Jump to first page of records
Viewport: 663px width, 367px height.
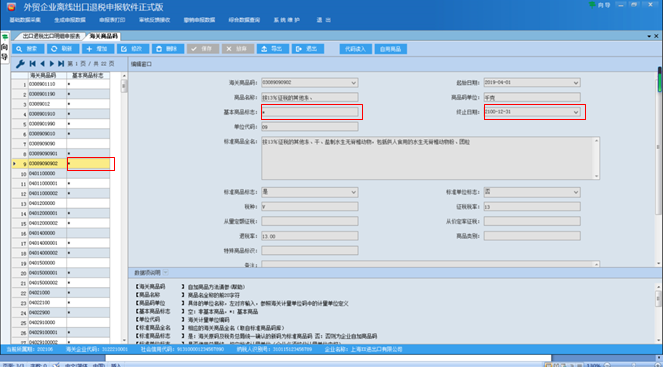33,64
